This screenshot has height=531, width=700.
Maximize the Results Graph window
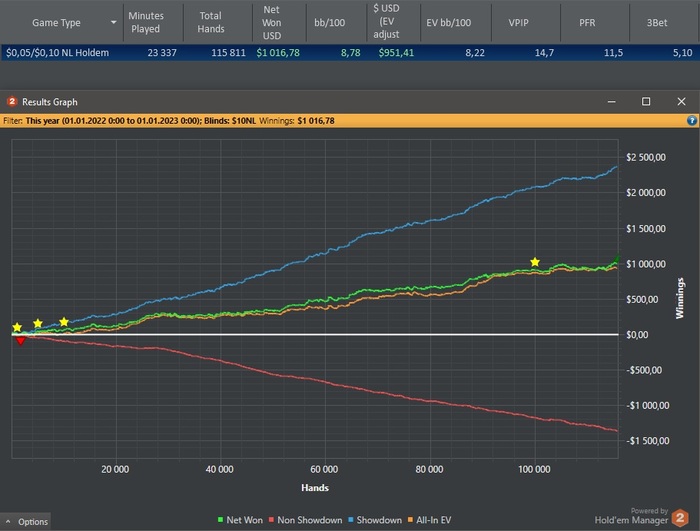coord(646,102)
